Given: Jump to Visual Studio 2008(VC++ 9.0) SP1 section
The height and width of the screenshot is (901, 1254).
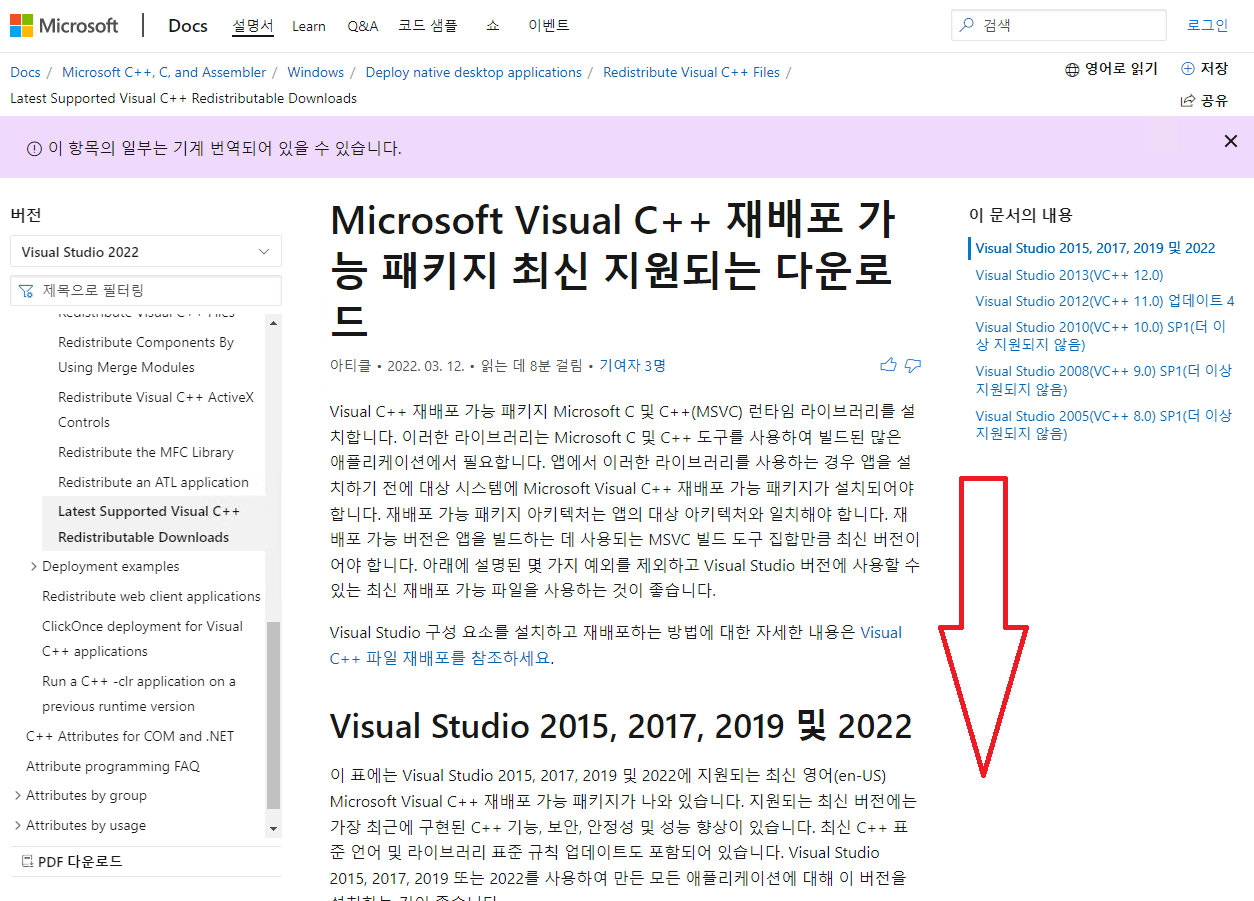Looking at the screenshot, I should (x=1103, y=380).
